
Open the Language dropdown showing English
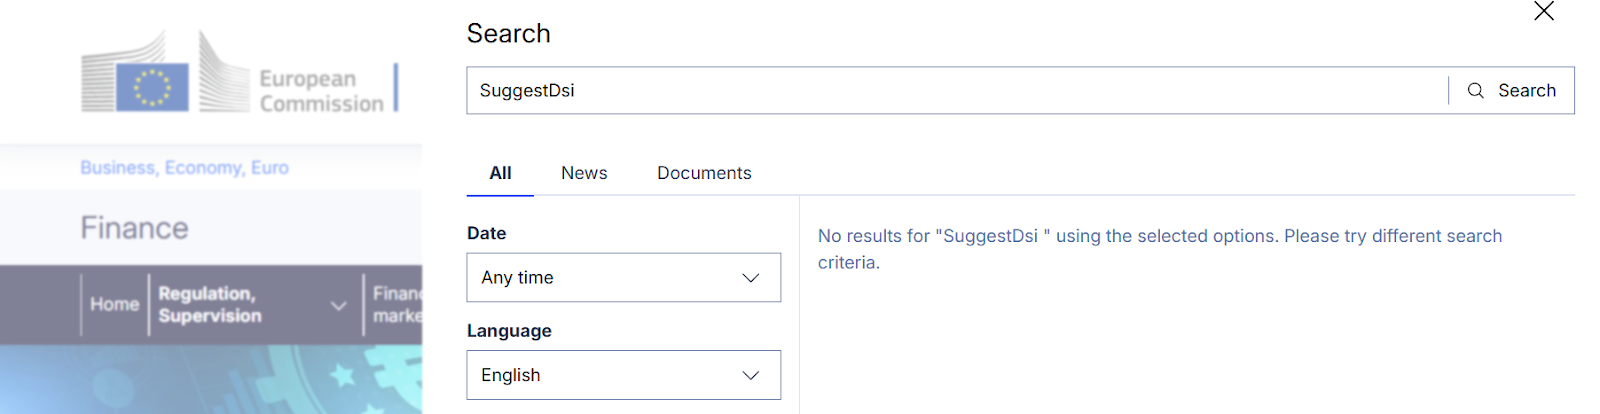624,375
